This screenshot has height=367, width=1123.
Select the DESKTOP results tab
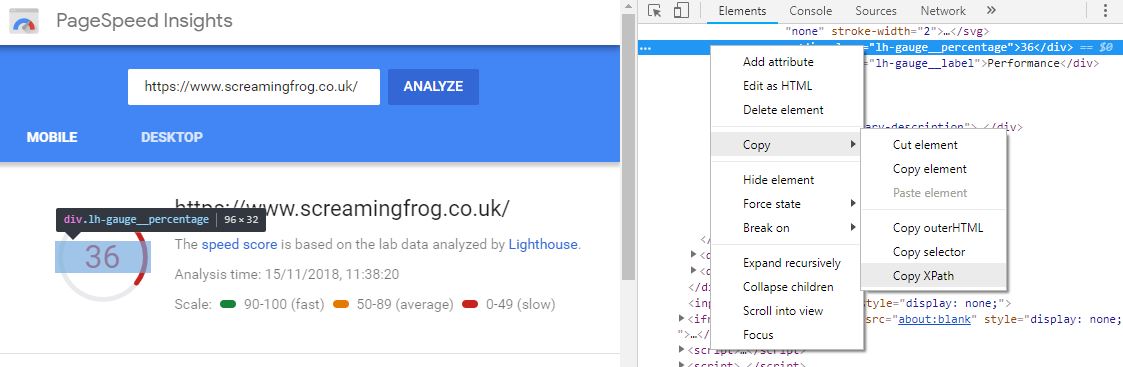[x=172, y=137]
